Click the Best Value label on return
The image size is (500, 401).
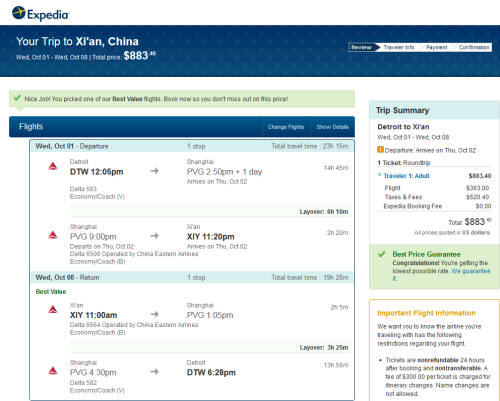[x=51, y=292]
